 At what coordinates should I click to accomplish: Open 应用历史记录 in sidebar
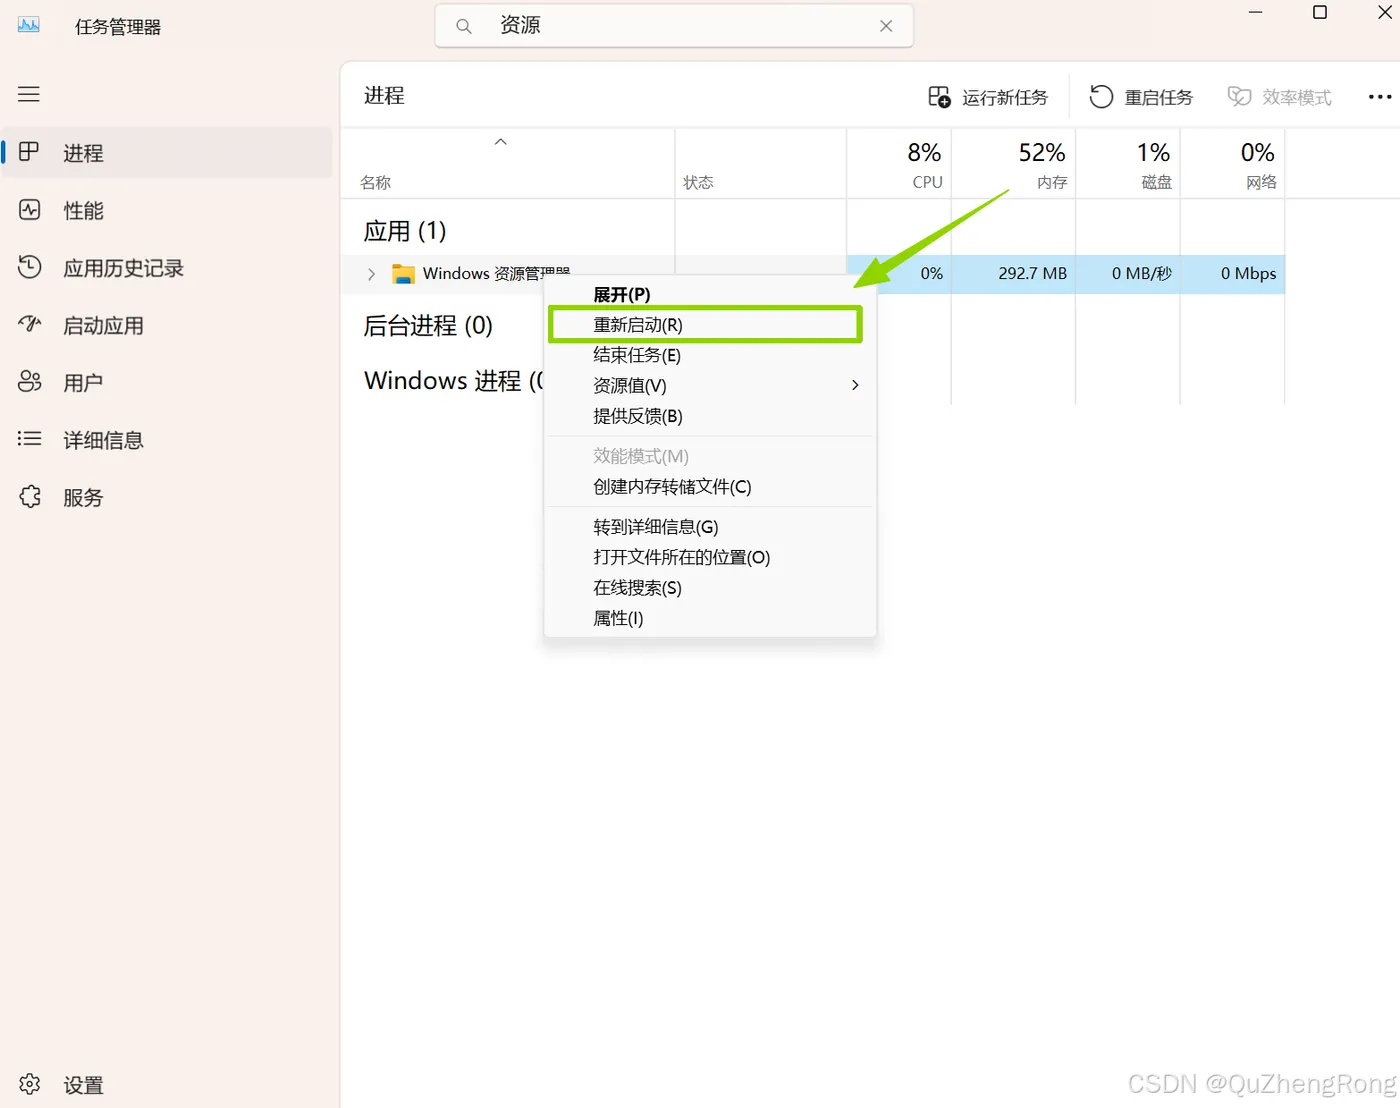coord(167,268)
